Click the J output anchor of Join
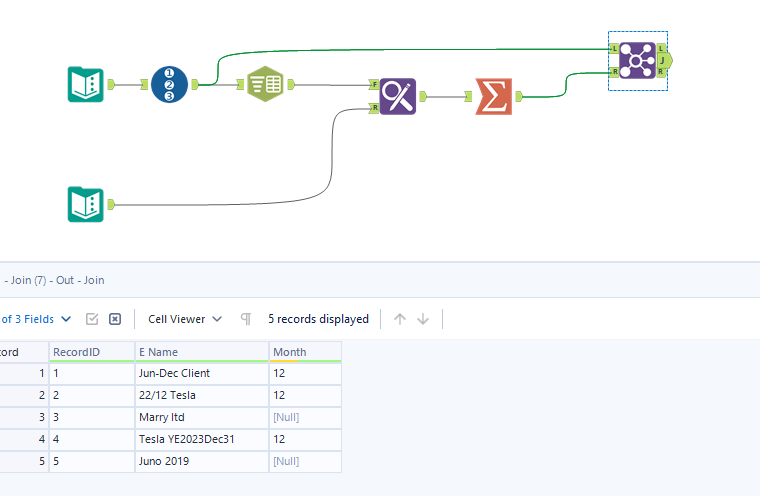 pyautogui.click(x=662, y=60)
